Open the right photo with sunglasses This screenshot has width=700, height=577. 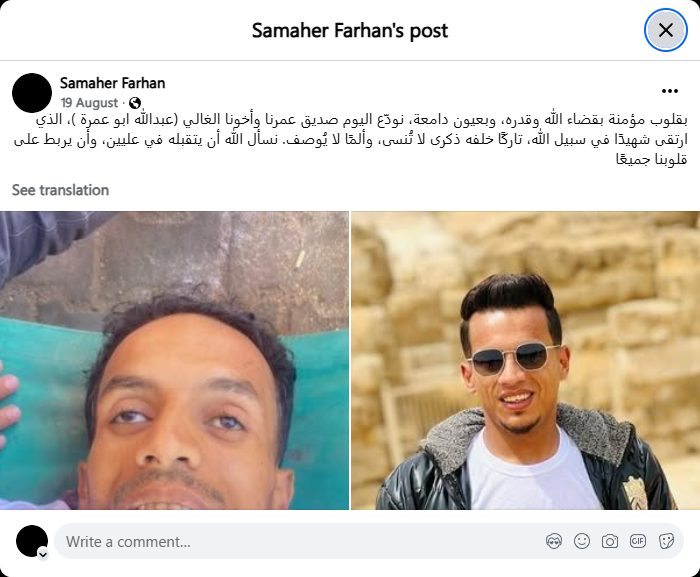pos(525,360)
